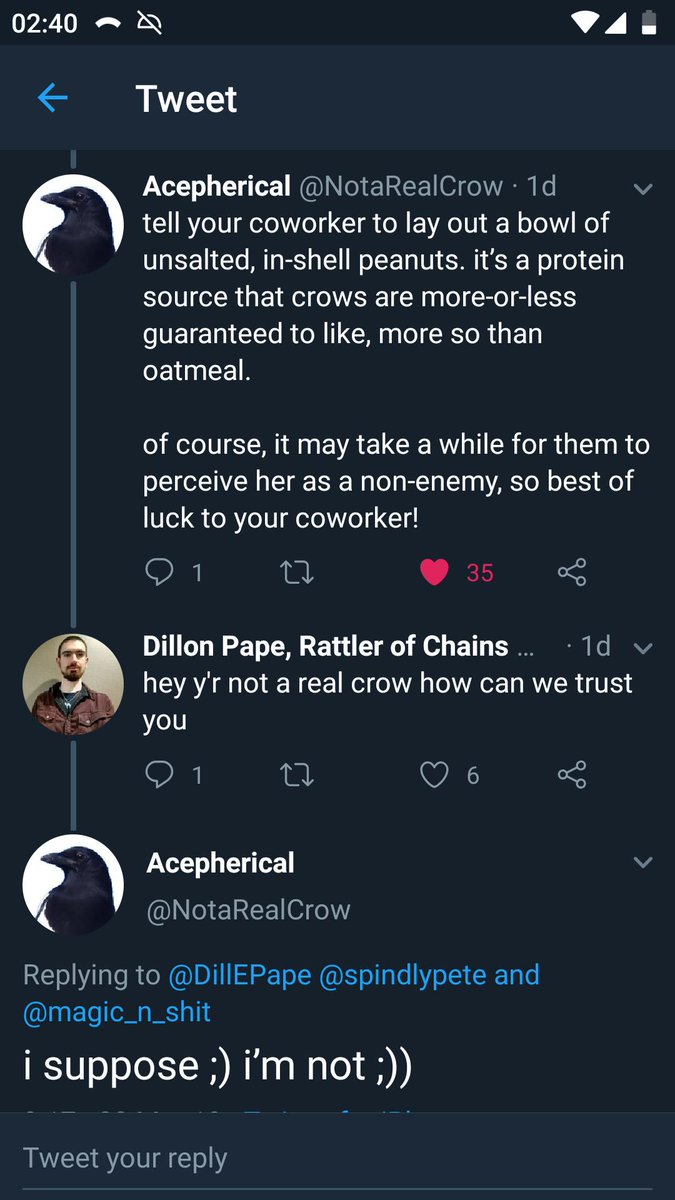Retweet Dillon Pape's tweet

[297, 775]
